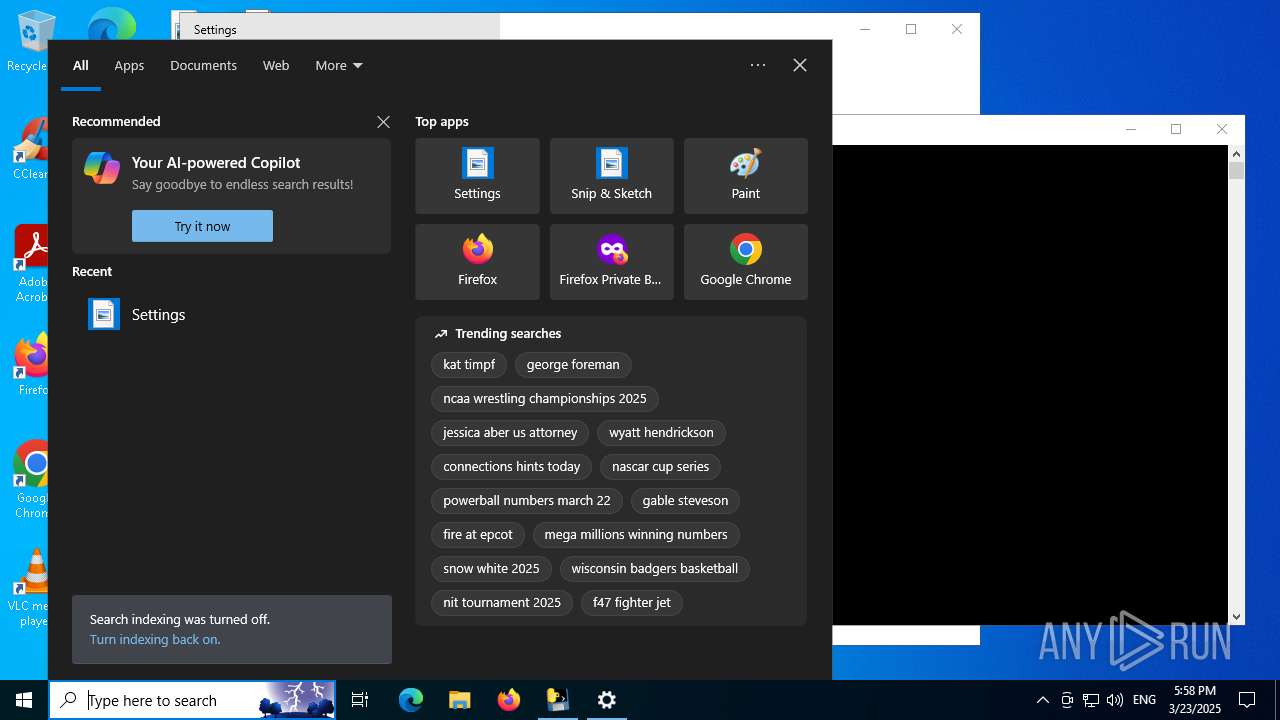
Task: Switch to the All search tab
Action: tap(81, 65)
